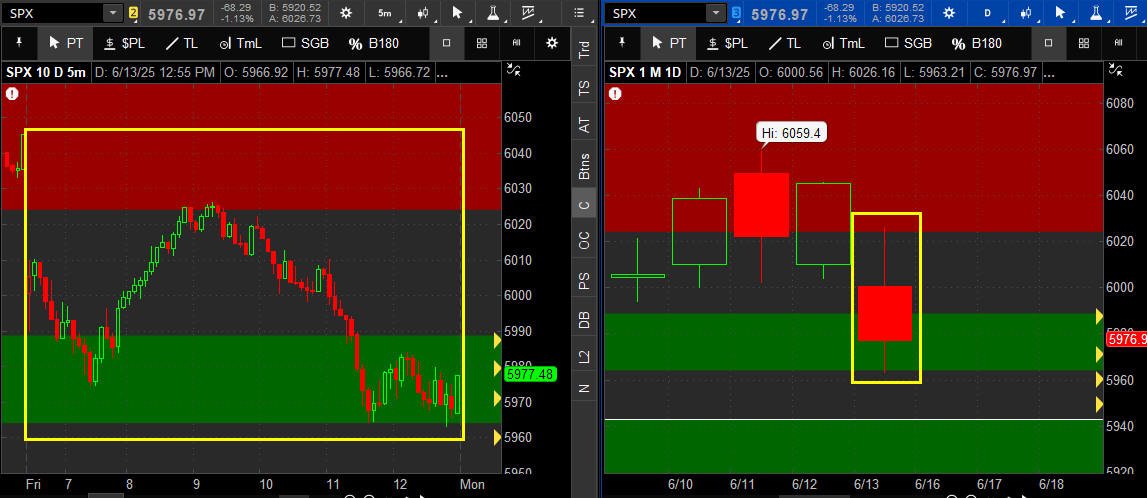Viewport: 1147px width, 498px height.
Task: Click the Hi: 6059.4 bubble on right chart
Action: 791,133
